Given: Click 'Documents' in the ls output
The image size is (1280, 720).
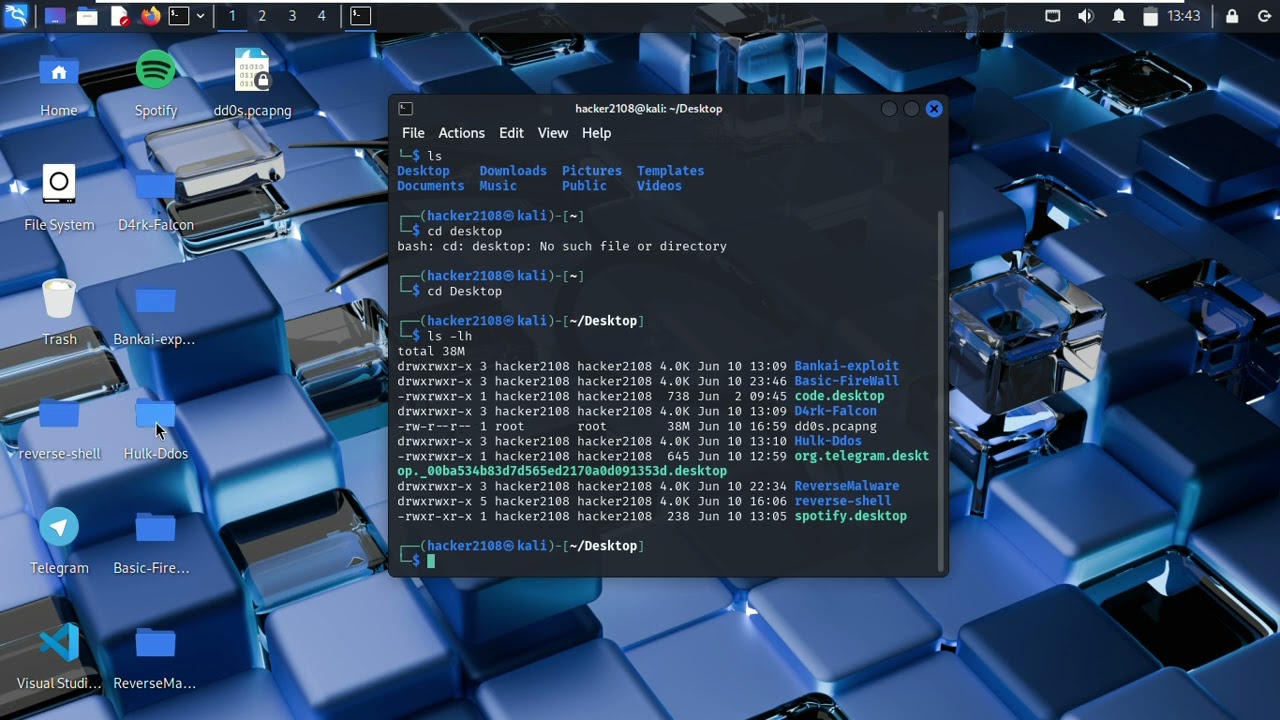Looking at the screenshot, I should [x=431, y=186].
